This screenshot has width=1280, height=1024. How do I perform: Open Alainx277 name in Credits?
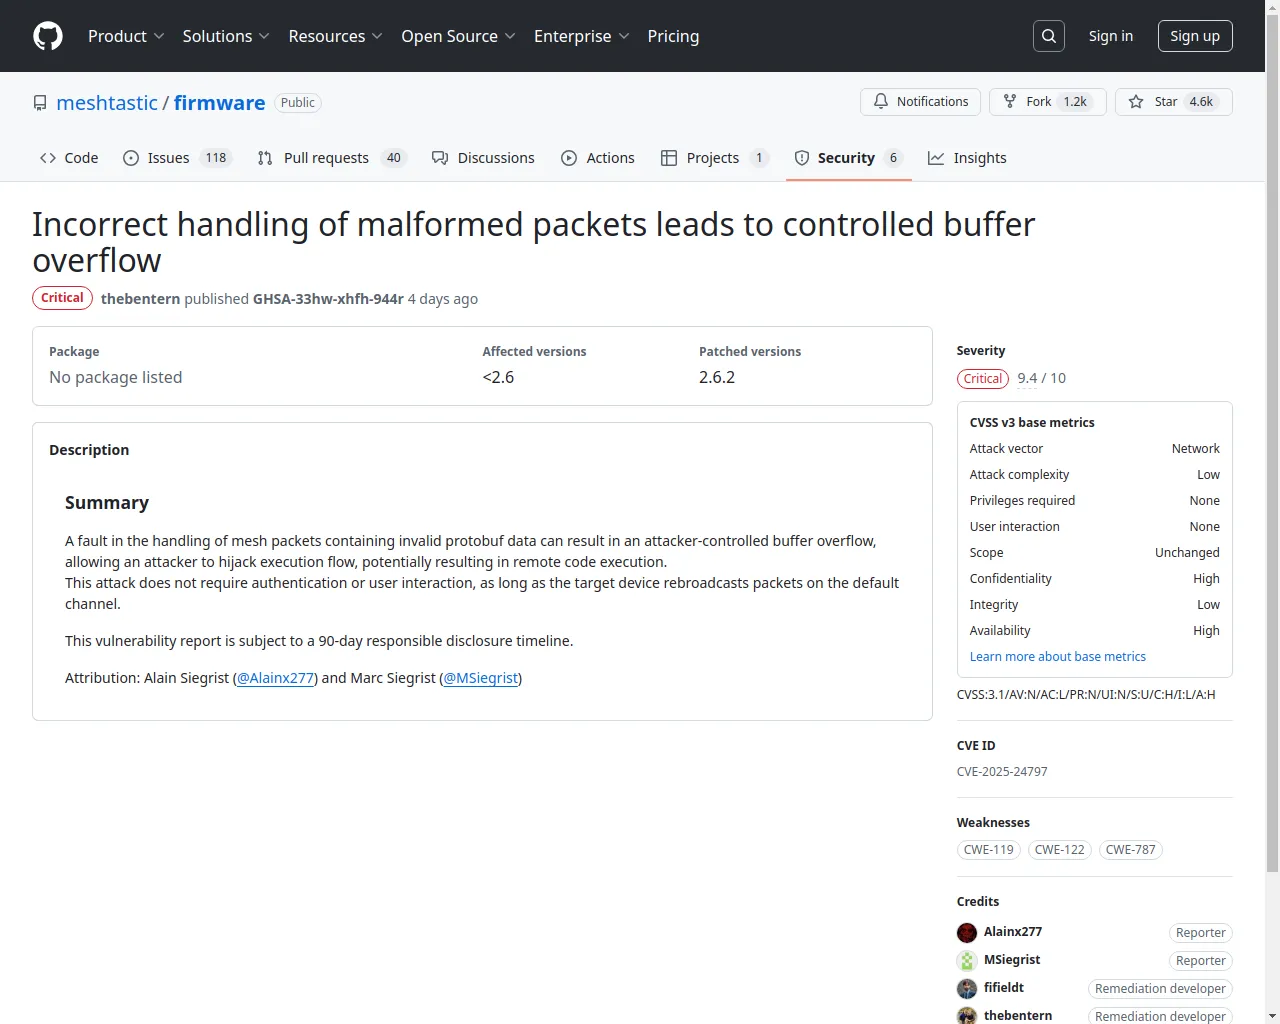[x=1013, y=932]
